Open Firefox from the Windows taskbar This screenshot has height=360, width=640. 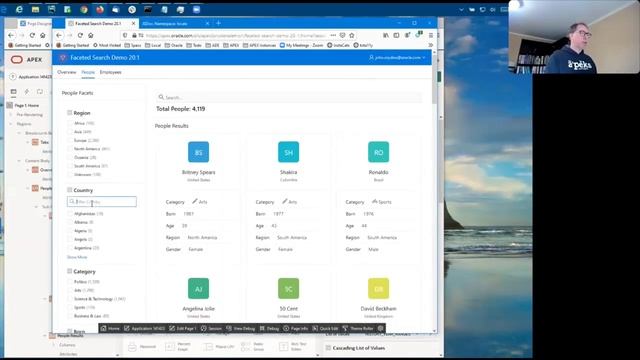coord(100,9)
